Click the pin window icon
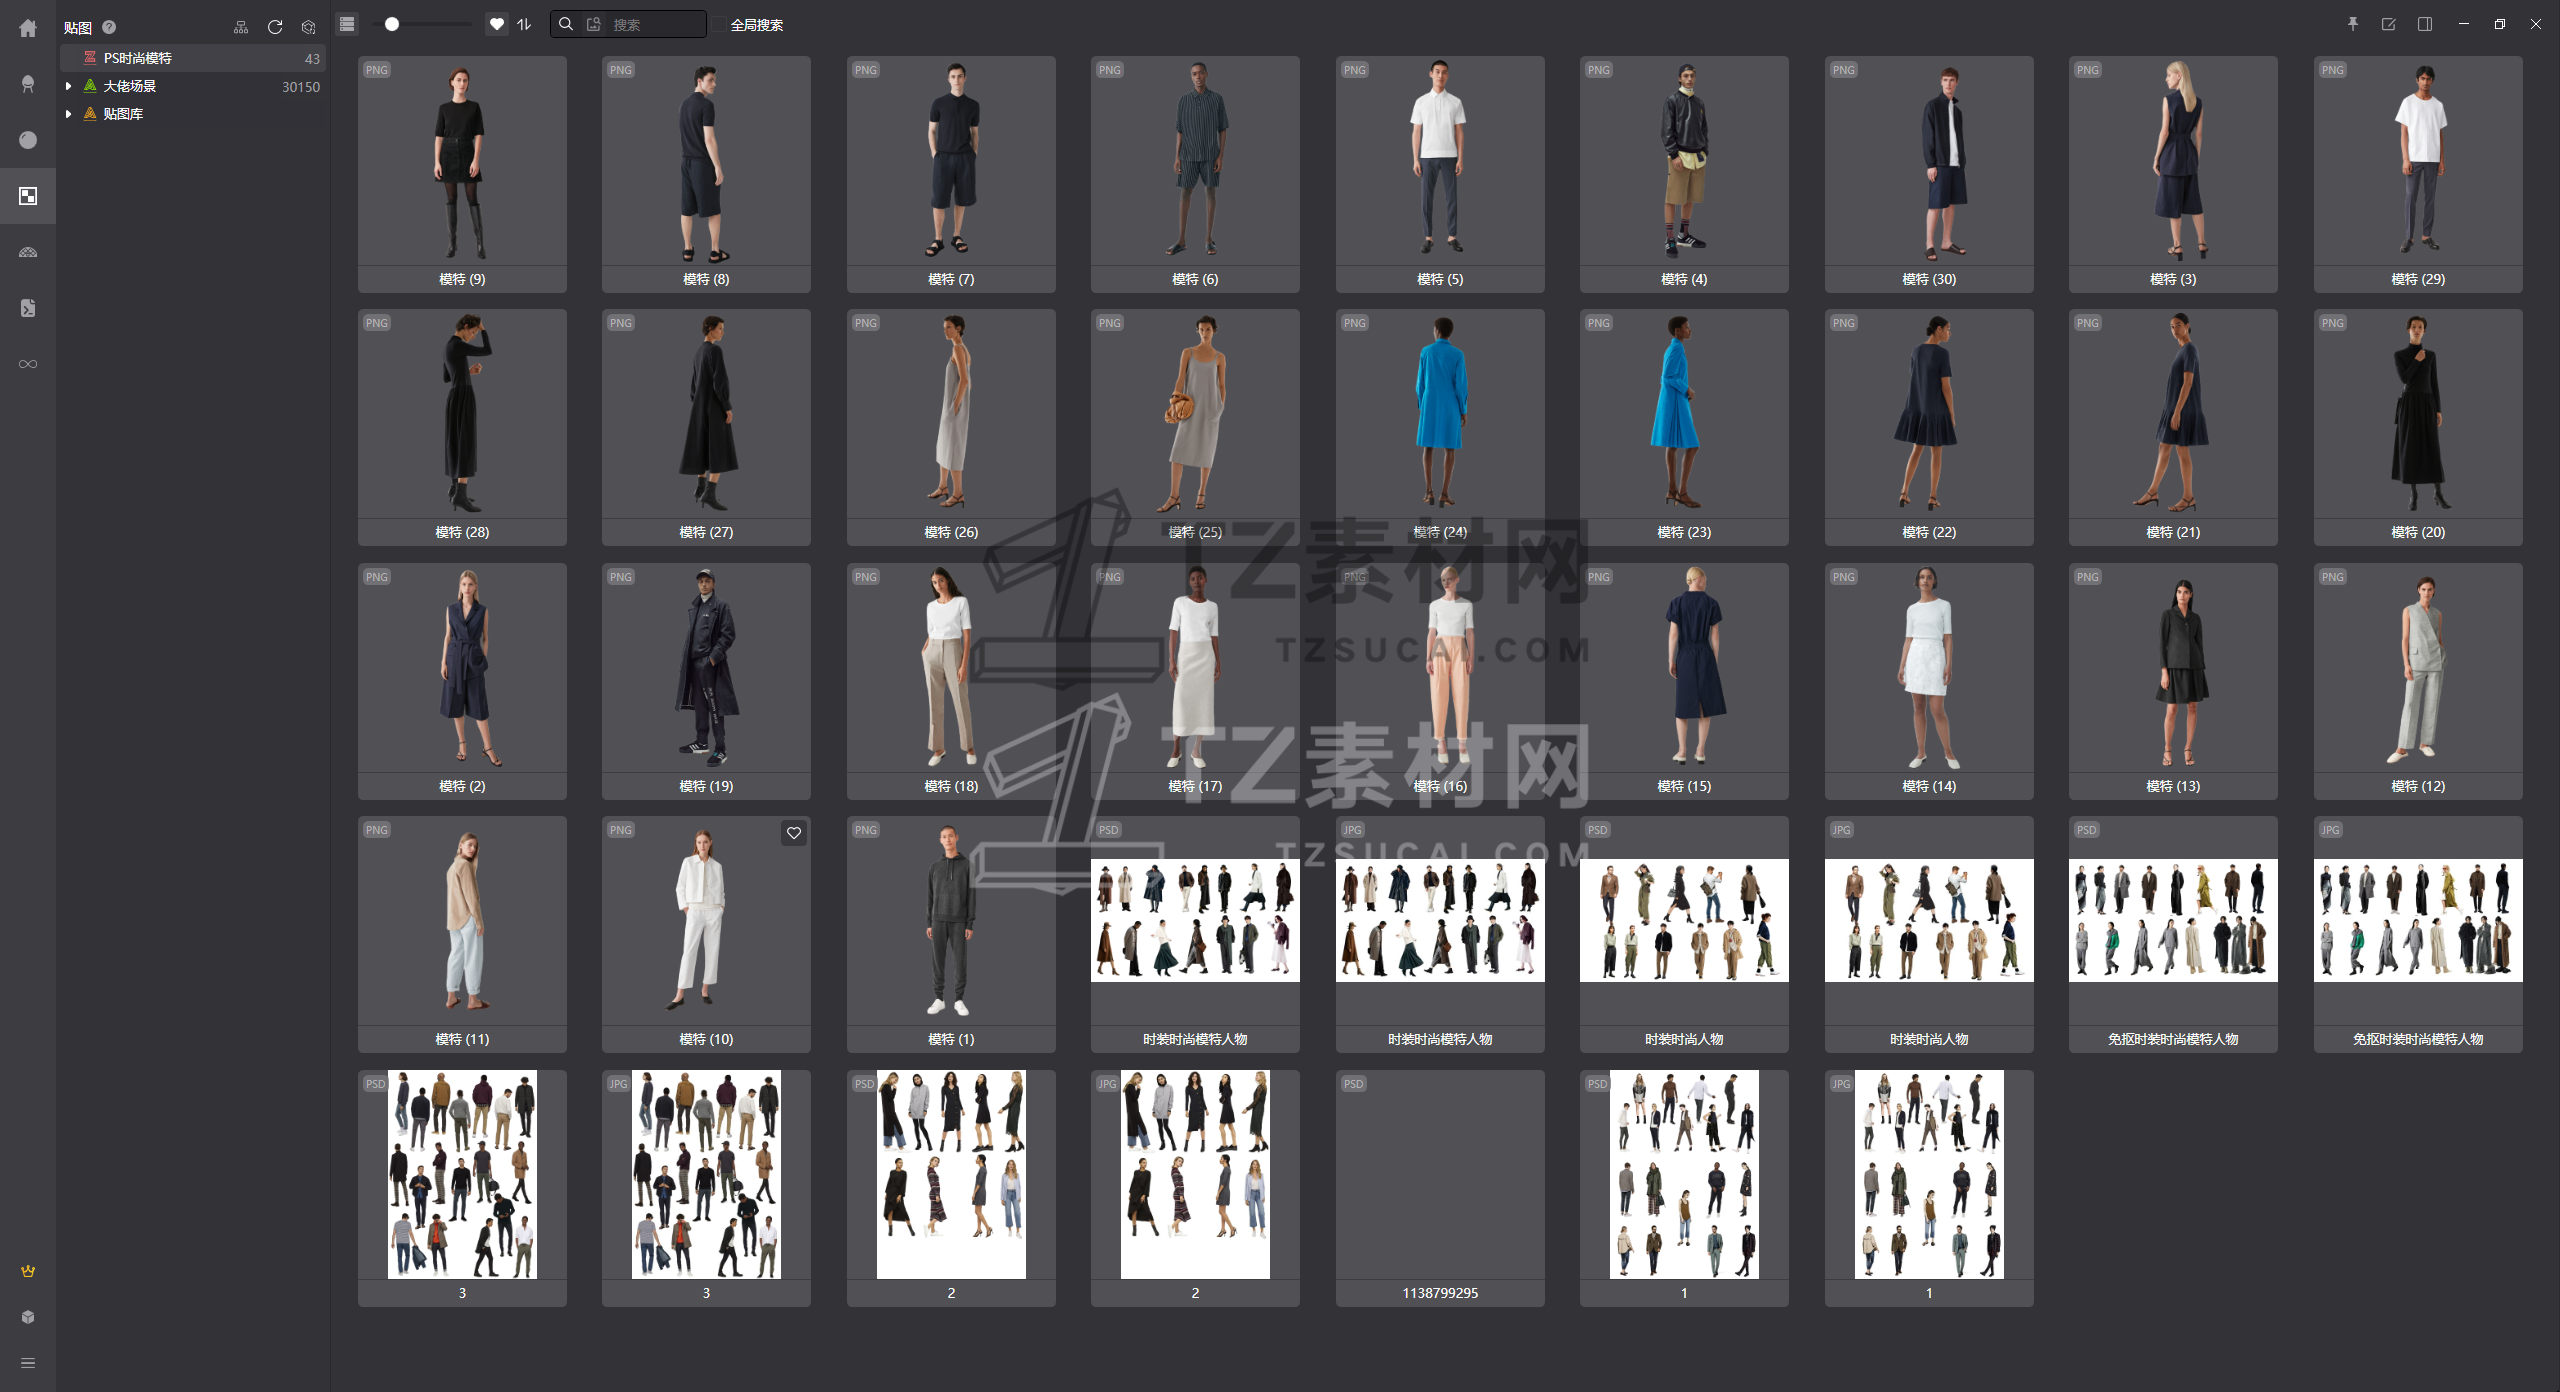Viewport: 2560px width, 1392px height. (2353, 24)
